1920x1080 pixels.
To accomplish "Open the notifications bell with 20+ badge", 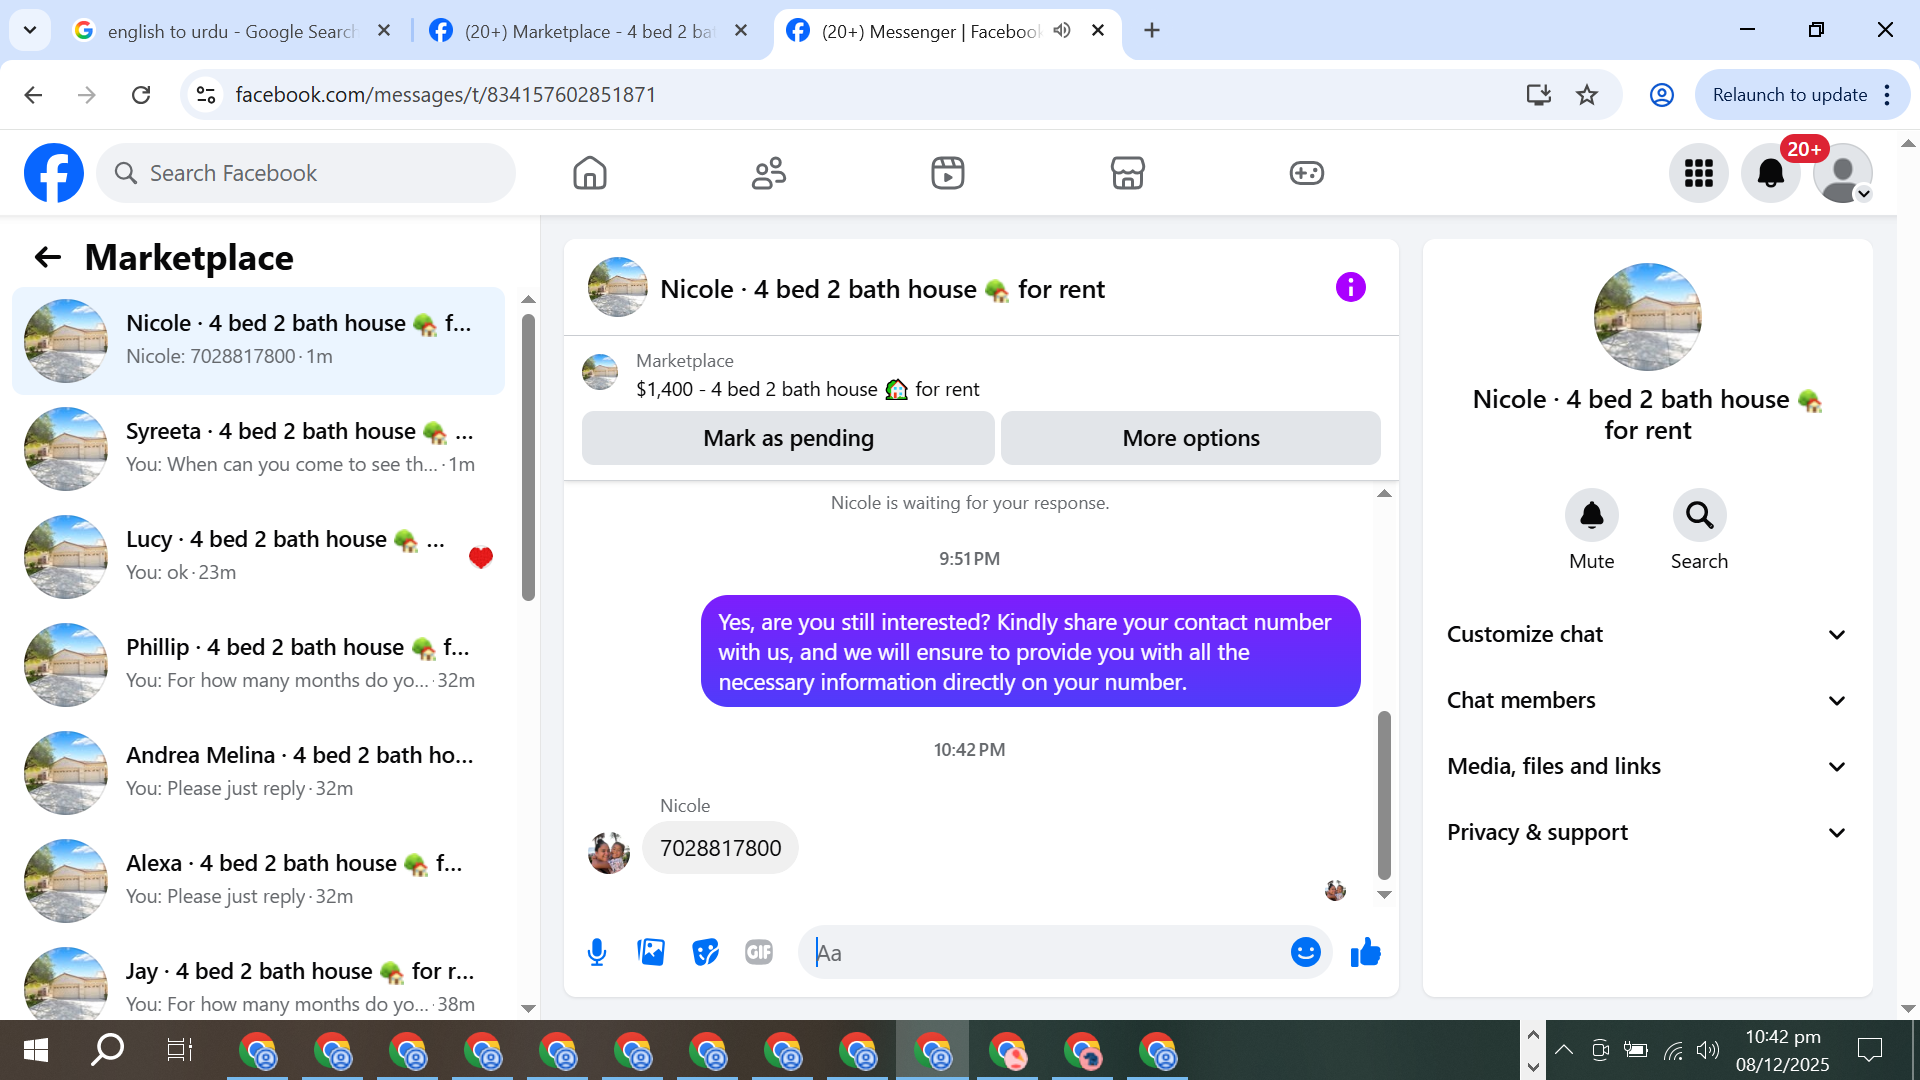I will (1771, 173).
